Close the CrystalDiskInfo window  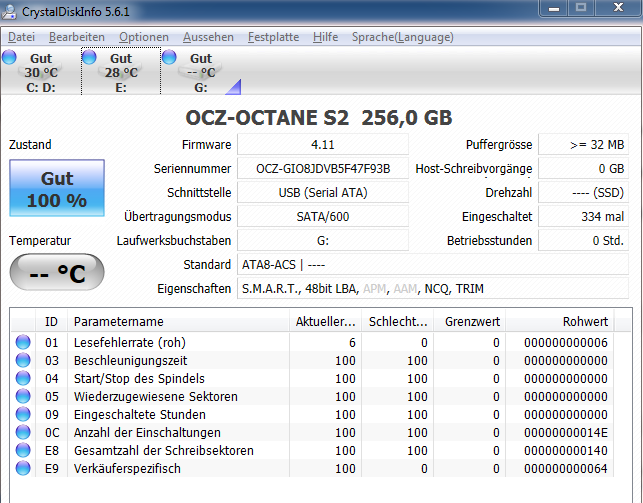coord(618,8)
